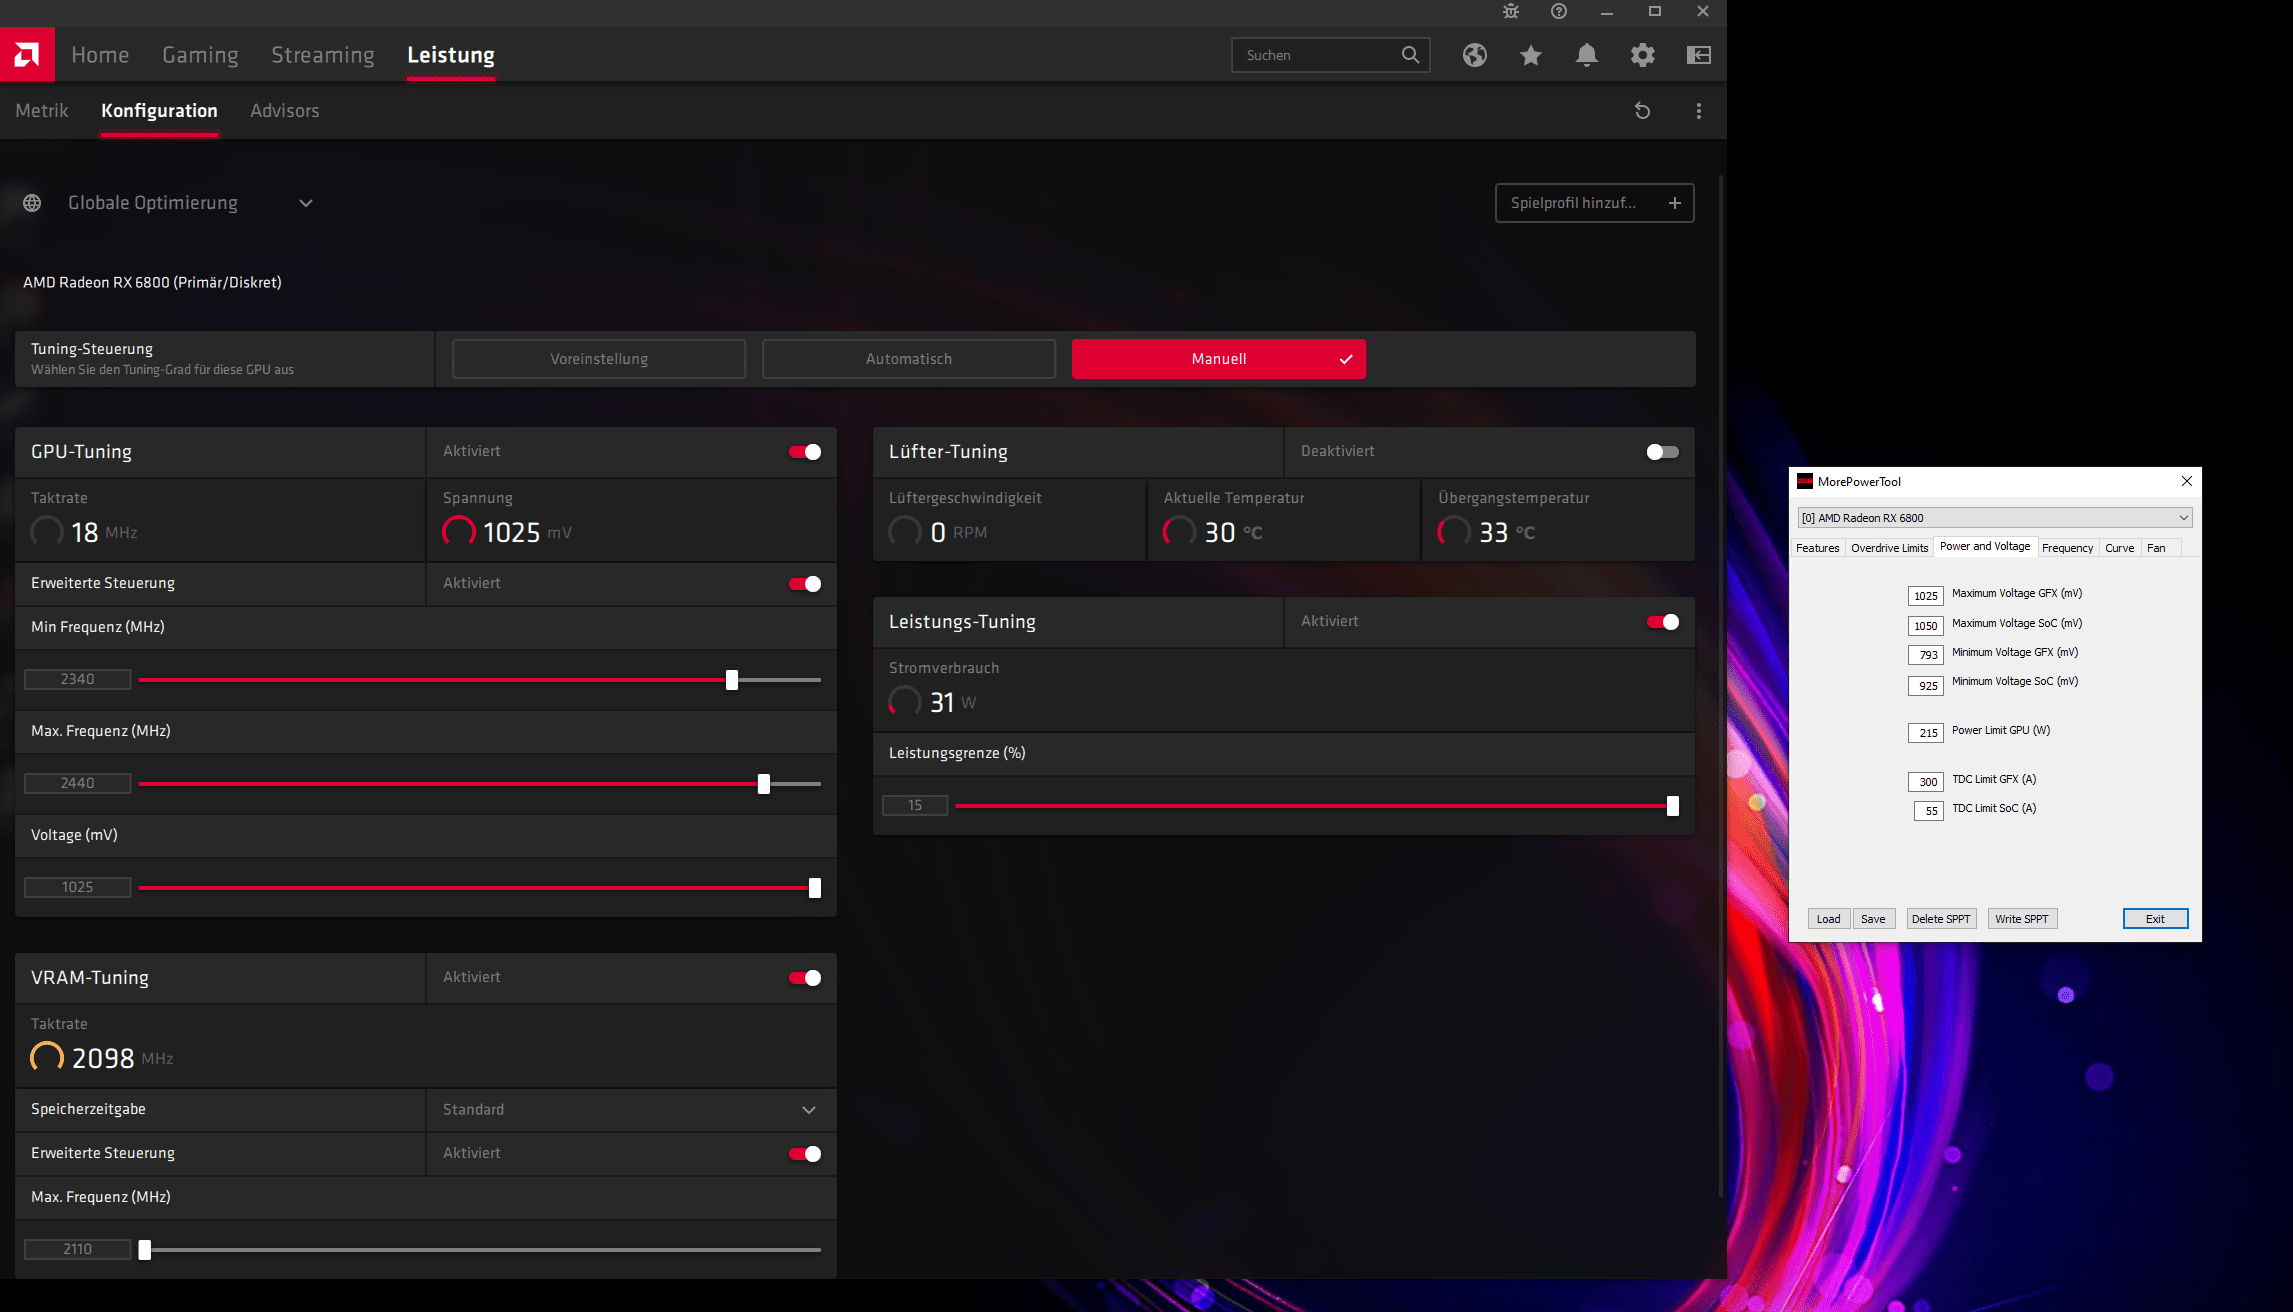Expand the Globale Optimierung dropdown
This screenshot has height=1312, width=2293.
[x=306, y=203]
